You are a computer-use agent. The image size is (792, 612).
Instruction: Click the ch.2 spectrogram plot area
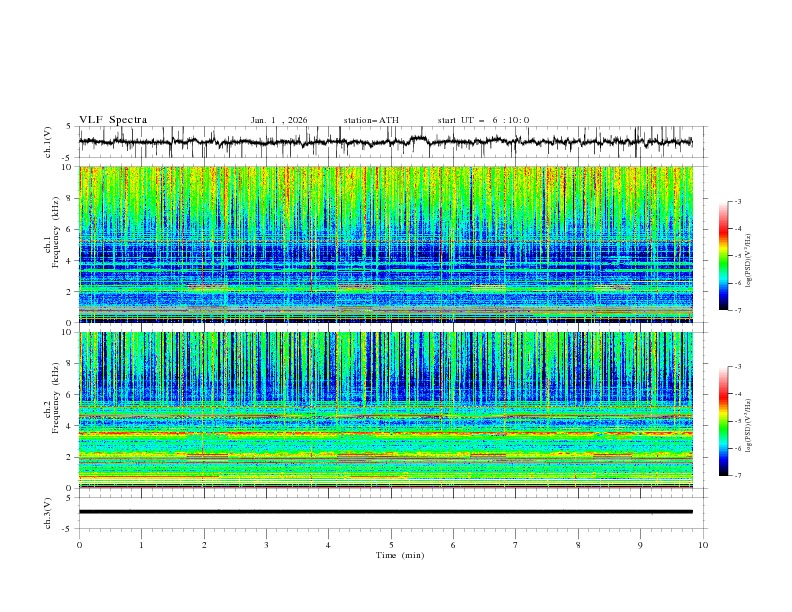coord(386,410)
